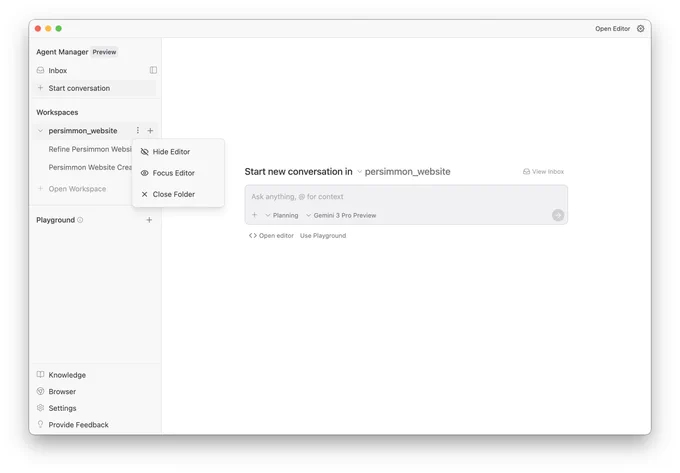Click the Ask anything input field
Screen dimensions: 680x473
(x=406, y=197)
